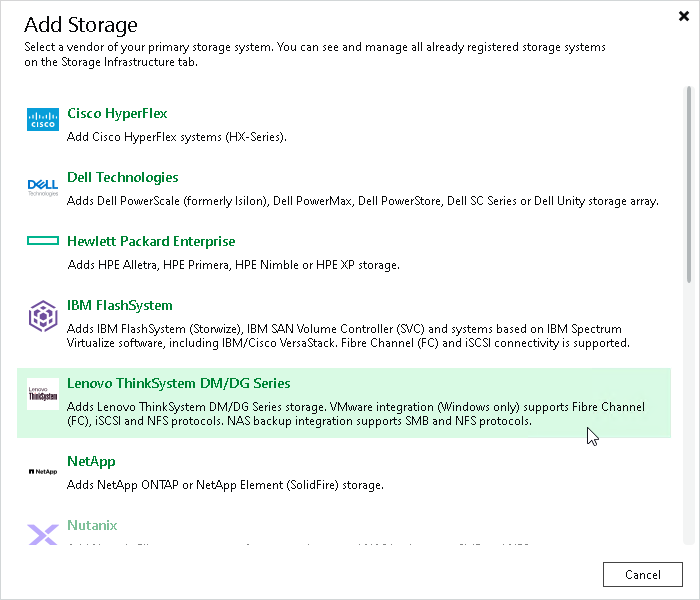Image resolution: width=700 pixels, height=600 pixels.
Task: Click the scrollbar track below the thumb
Action: point(689,413)
